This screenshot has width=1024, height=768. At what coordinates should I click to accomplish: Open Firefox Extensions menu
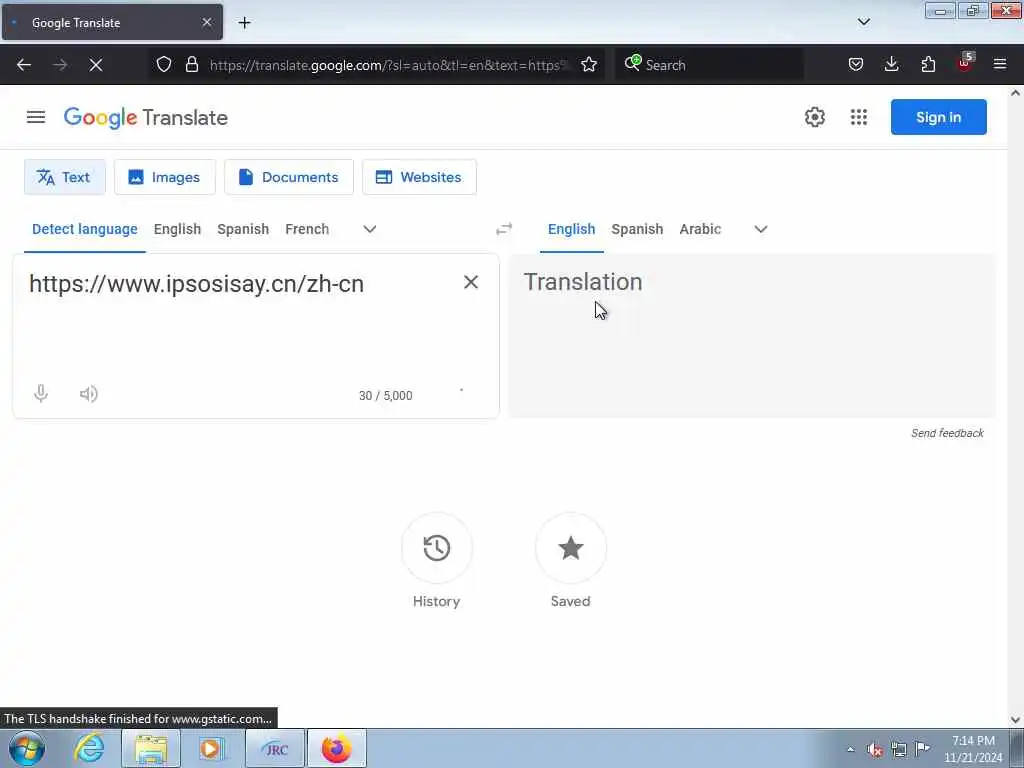click(928, 65)
